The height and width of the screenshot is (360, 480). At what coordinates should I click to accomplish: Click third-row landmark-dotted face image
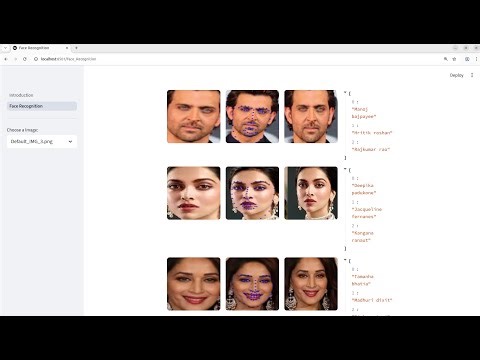(252, 284)
